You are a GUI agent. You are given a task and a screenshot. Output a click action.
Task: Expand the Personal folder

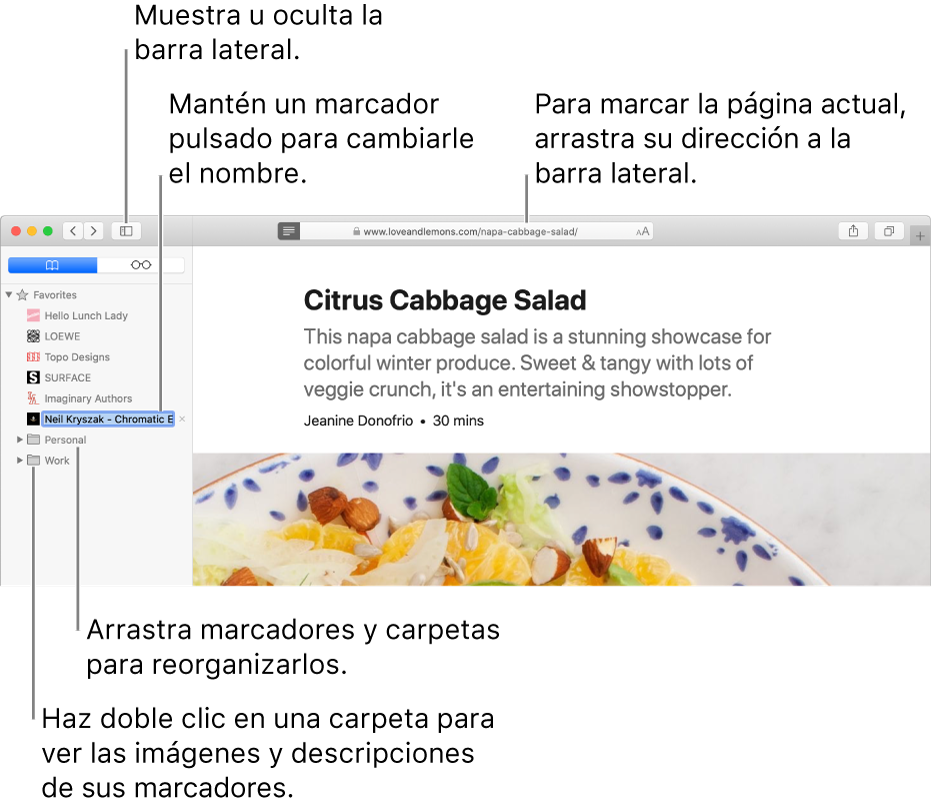20,440
